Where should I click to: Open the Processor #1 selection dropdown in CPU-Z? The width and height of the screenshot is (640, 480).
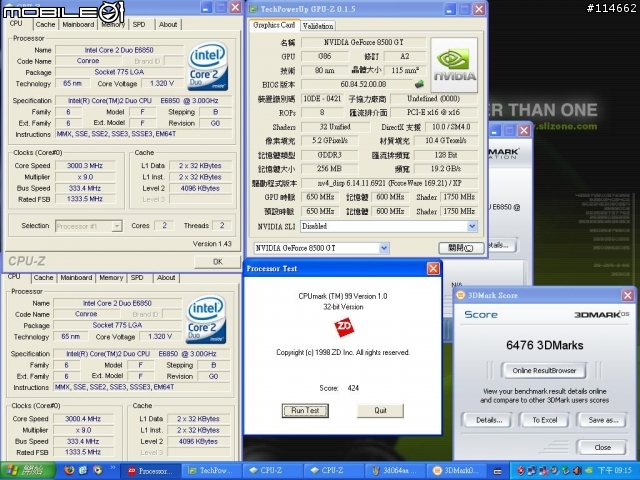(117, 226)
